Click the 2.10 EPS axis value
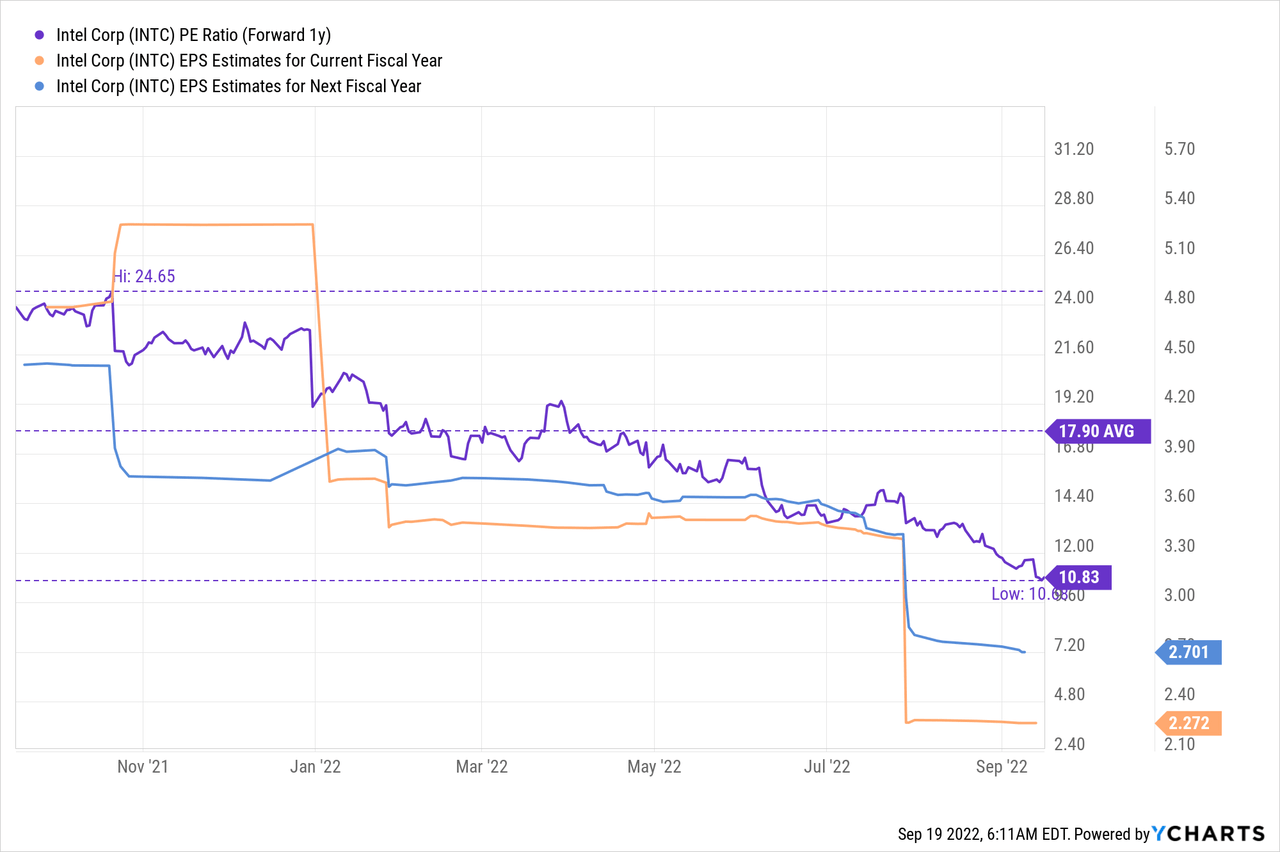 (1181, 745)
